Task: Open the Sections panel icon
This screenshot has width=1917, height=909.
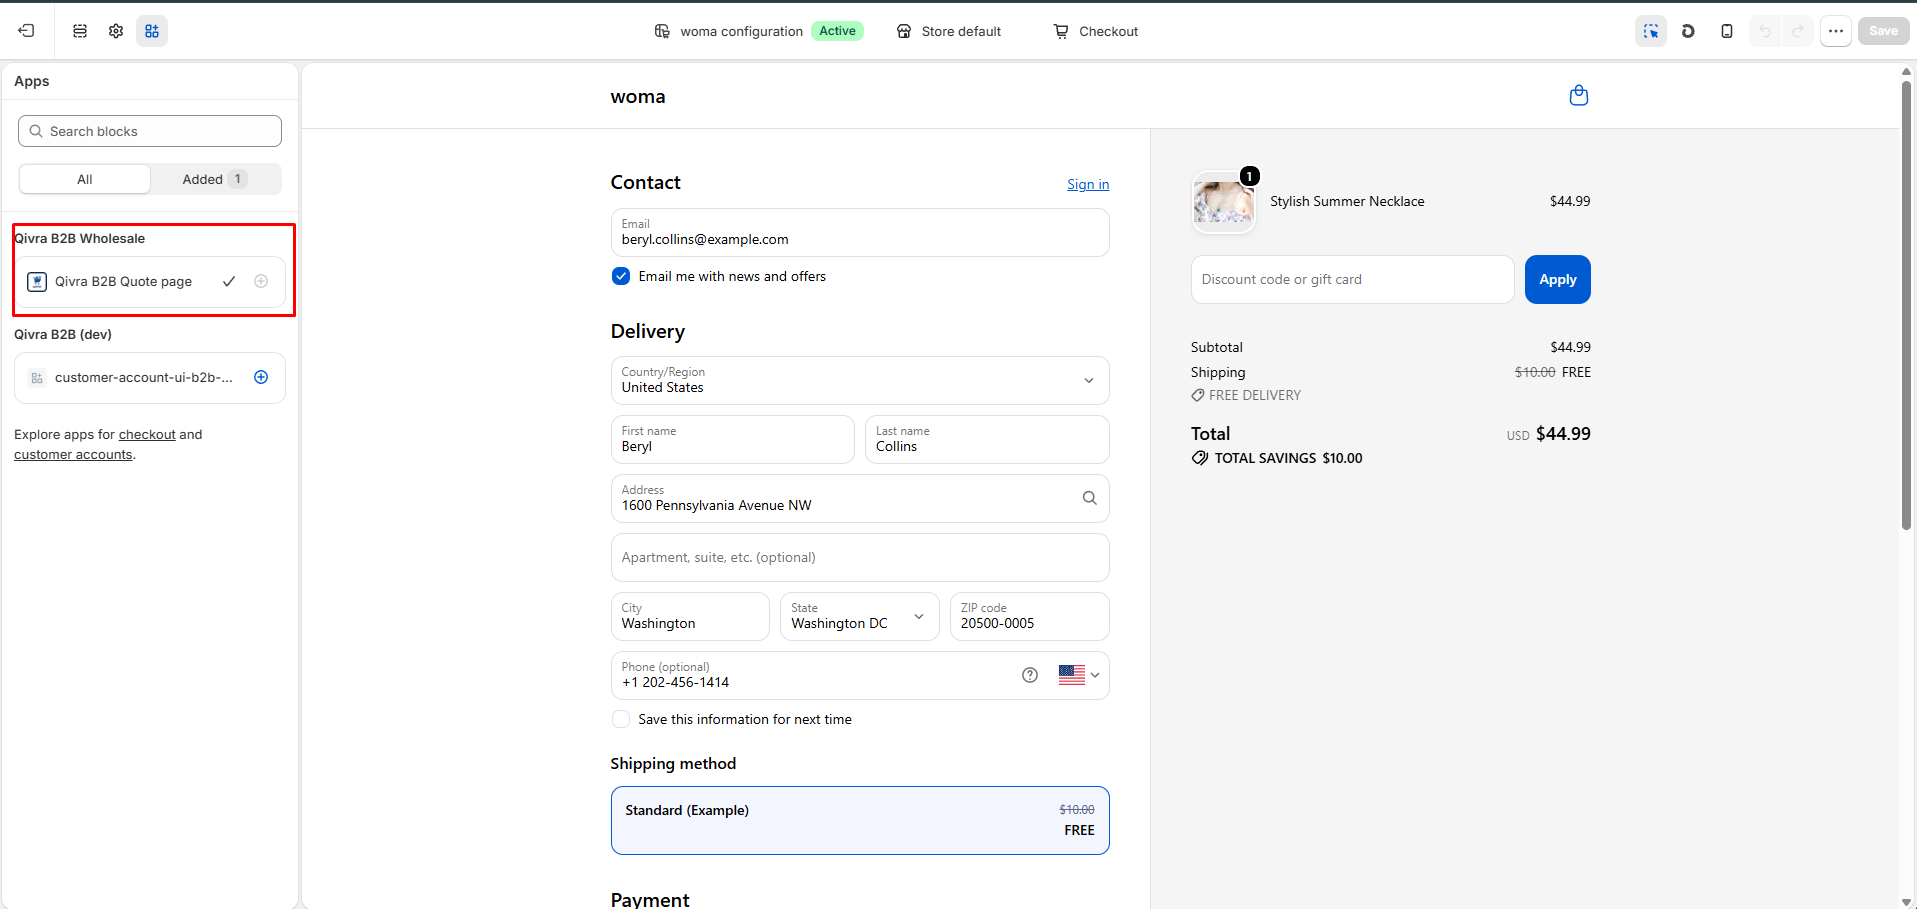Action: pyautogui.click(x=80, y=31)
